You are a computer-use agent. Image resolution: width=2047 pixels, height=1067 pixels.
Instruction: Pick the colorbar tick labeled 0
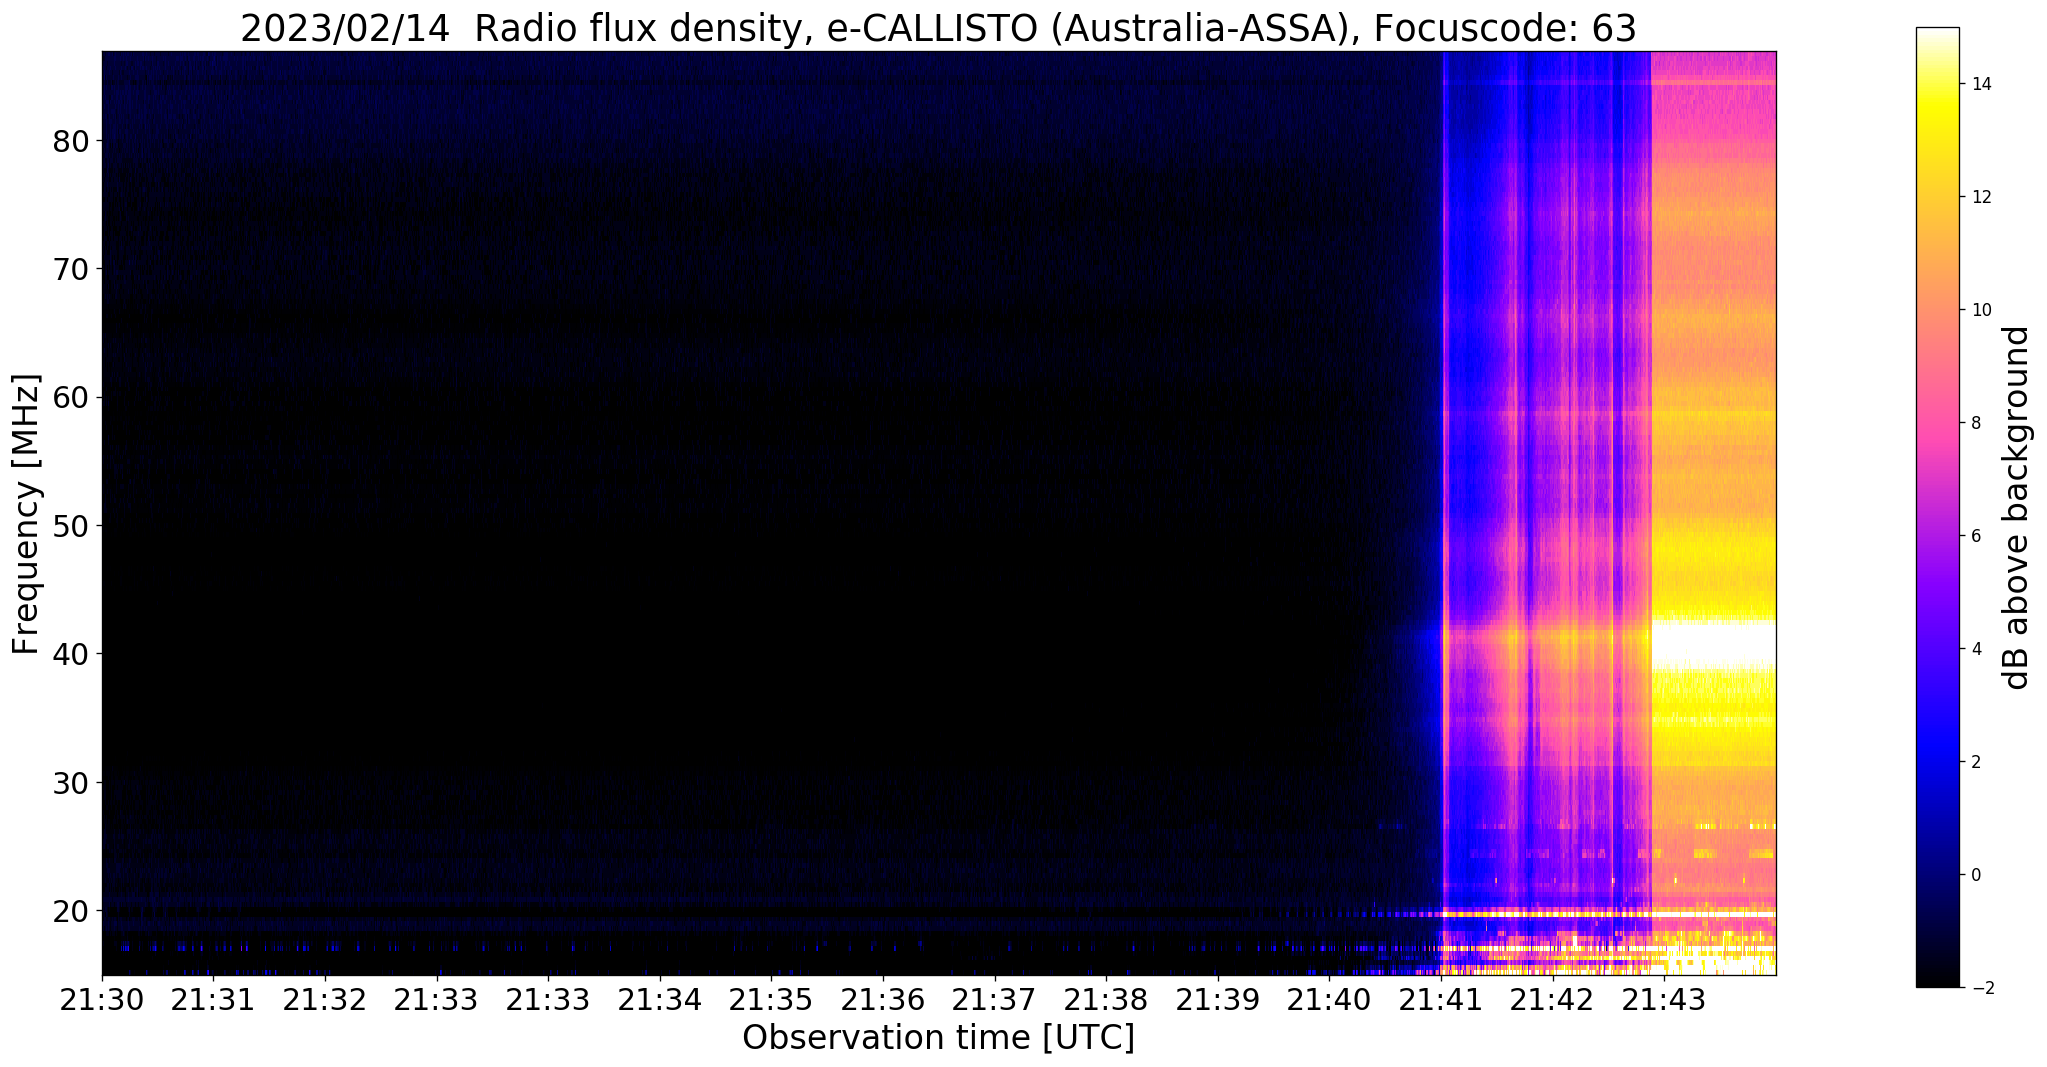coord(1975,875)
